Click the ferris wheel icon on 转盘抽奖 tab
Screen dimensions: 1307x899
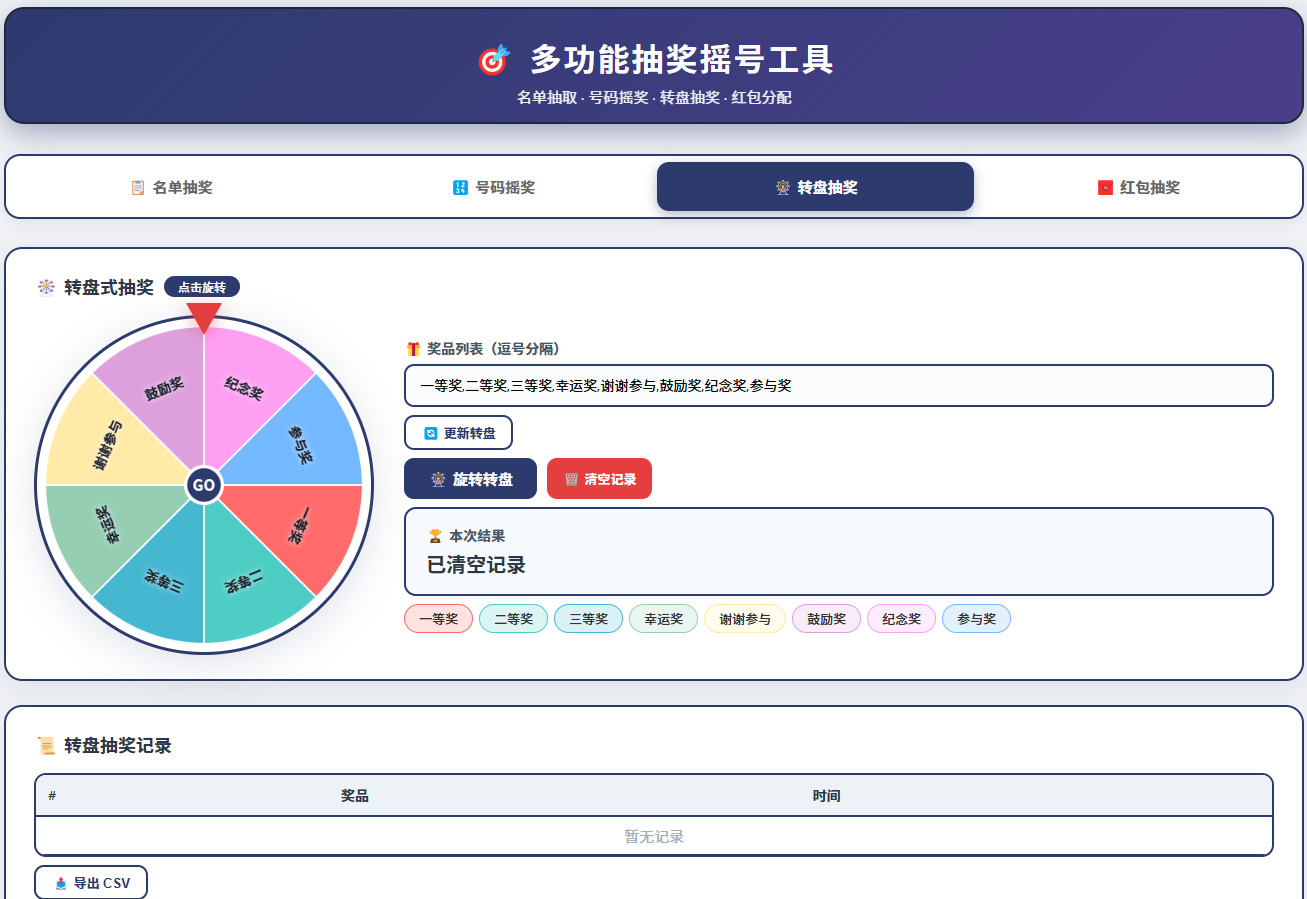783,187
